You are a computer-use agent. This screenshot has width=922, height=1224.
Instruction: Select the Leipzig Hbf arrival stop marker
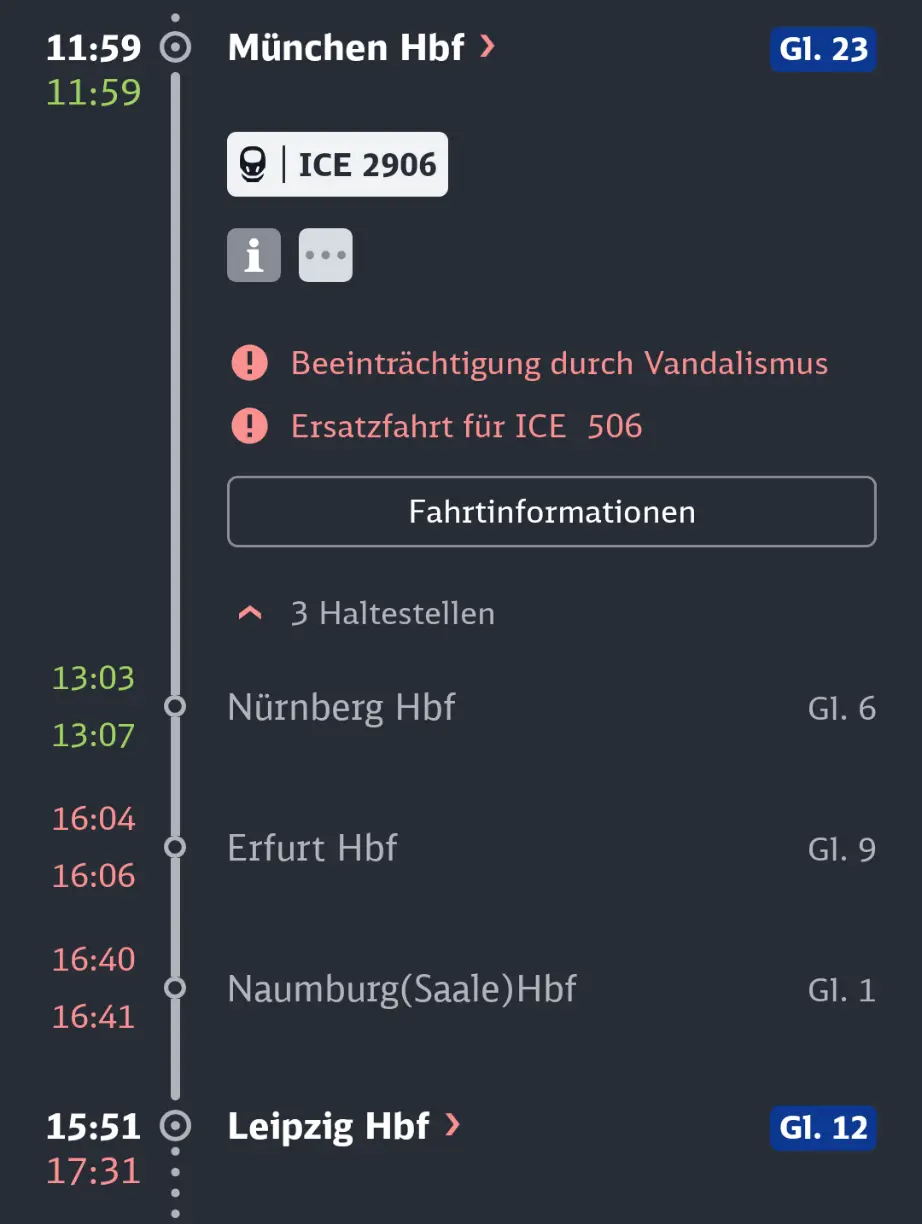tap(176, 1126)
